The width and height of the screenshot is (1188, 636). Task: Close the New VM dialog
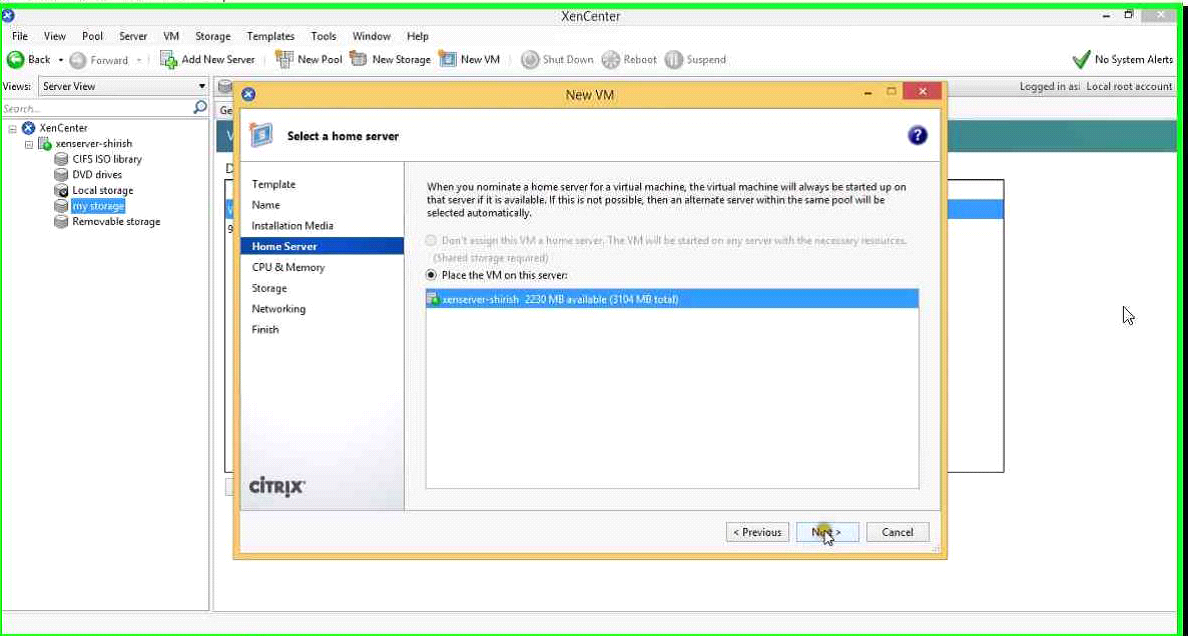(x=922, y=92)
